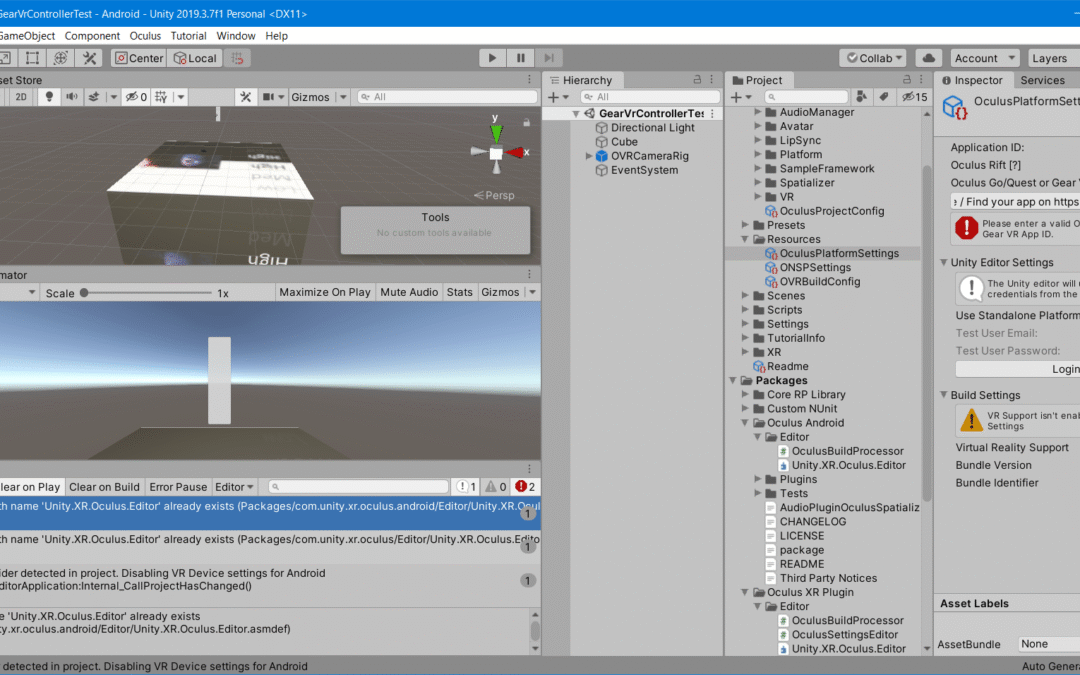
Task: Enable Maximize On Play
Action: point(324,292)
